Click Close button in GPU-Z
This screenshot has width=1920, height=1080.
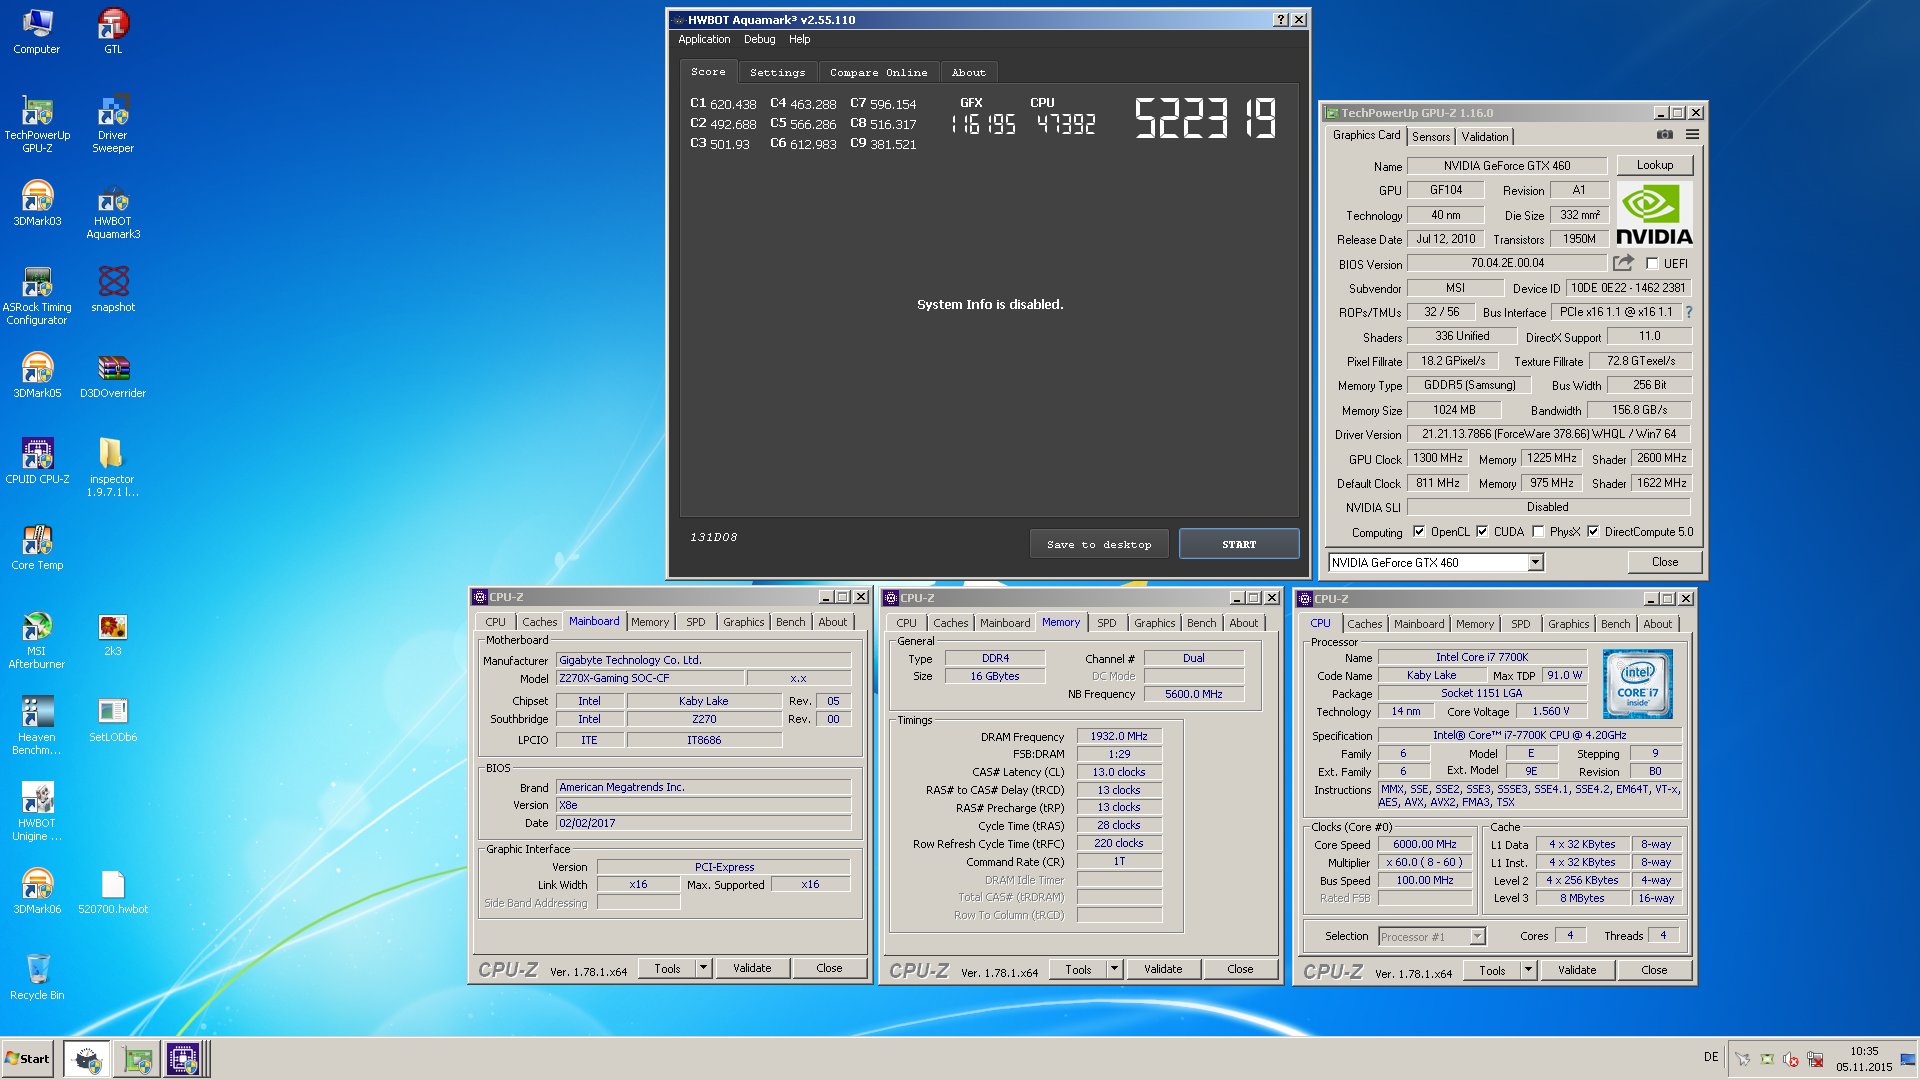[1664, 562]
